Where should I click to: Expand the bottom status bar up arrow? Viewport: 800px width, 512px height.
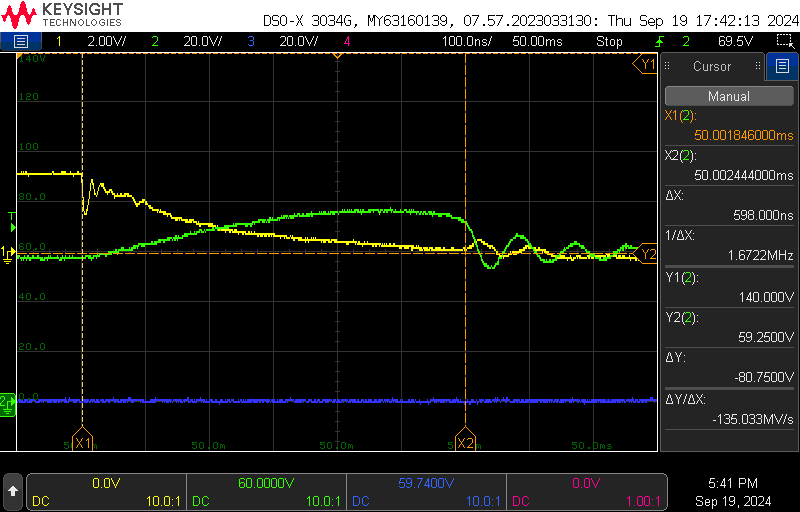pos(13,492)
